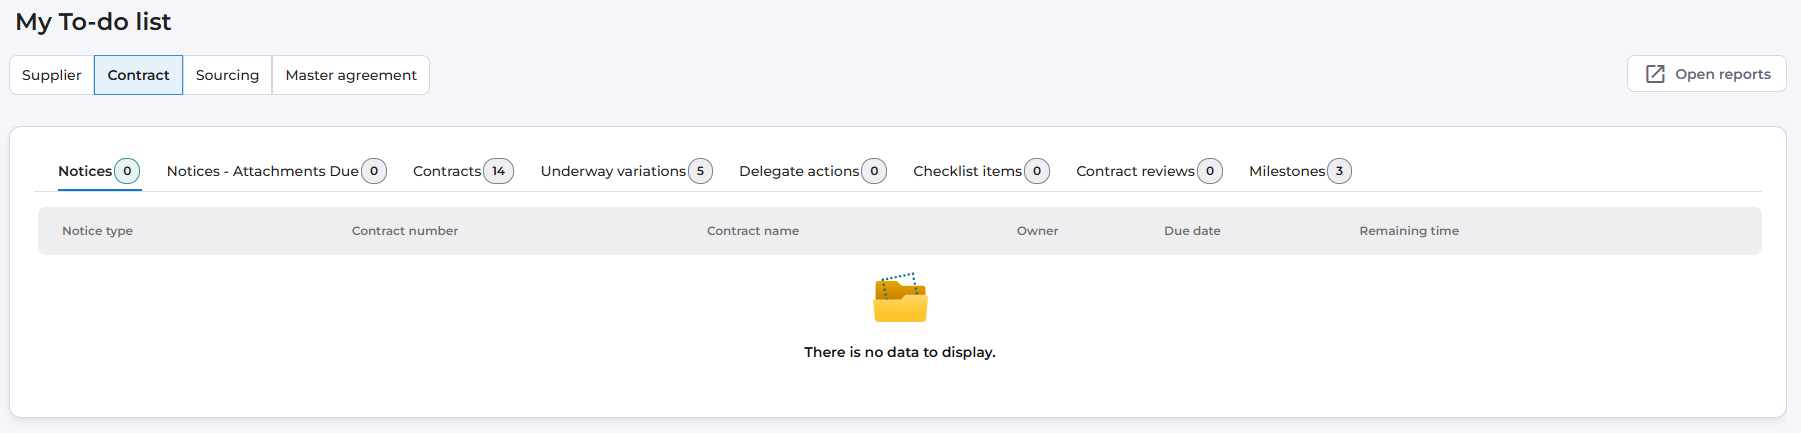
Task: Open the Master agreement tab
Action: click(x=351, y=75)
